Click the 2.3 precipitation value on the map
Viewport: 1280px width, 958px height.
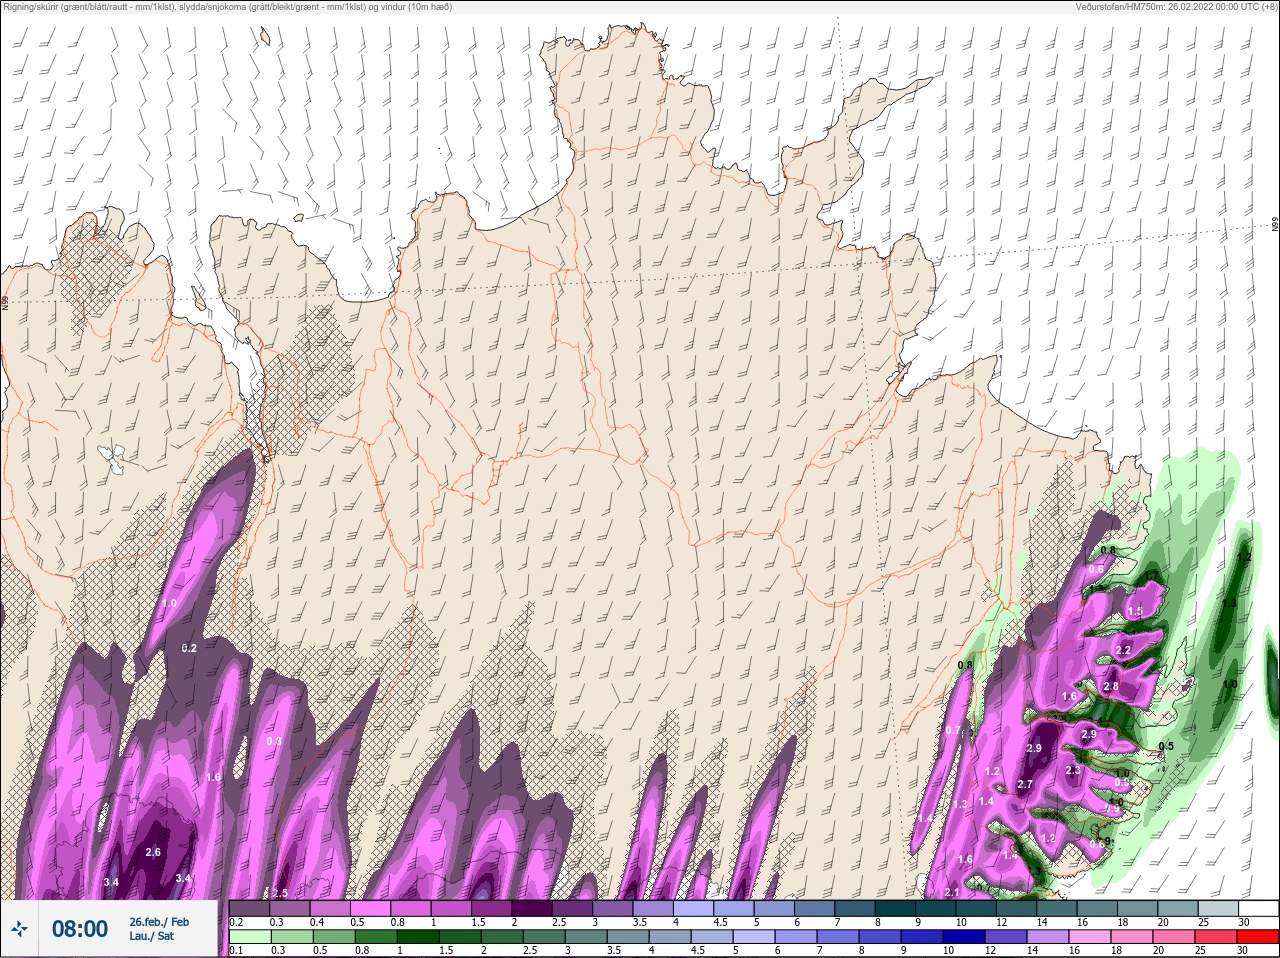tap(1074, 771)
